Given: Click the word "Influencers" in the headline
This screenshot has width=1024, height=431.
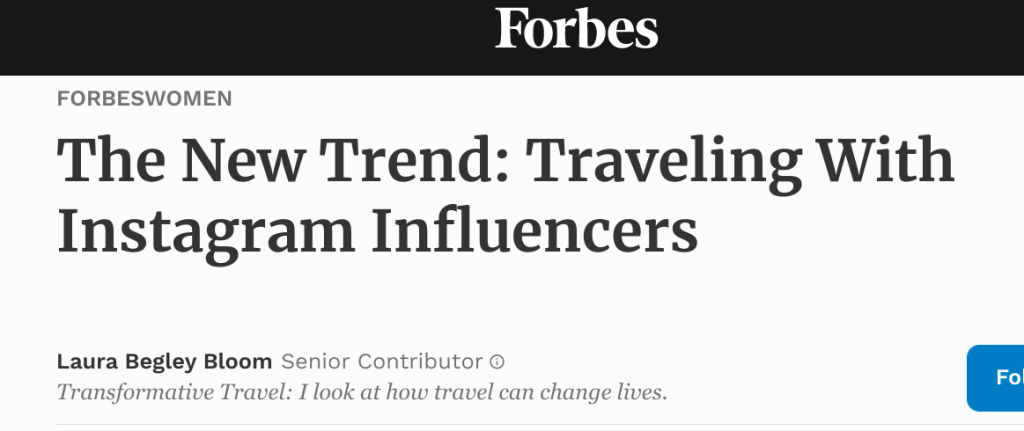Looking at the screenshot, I should click(x=530, y=232).
